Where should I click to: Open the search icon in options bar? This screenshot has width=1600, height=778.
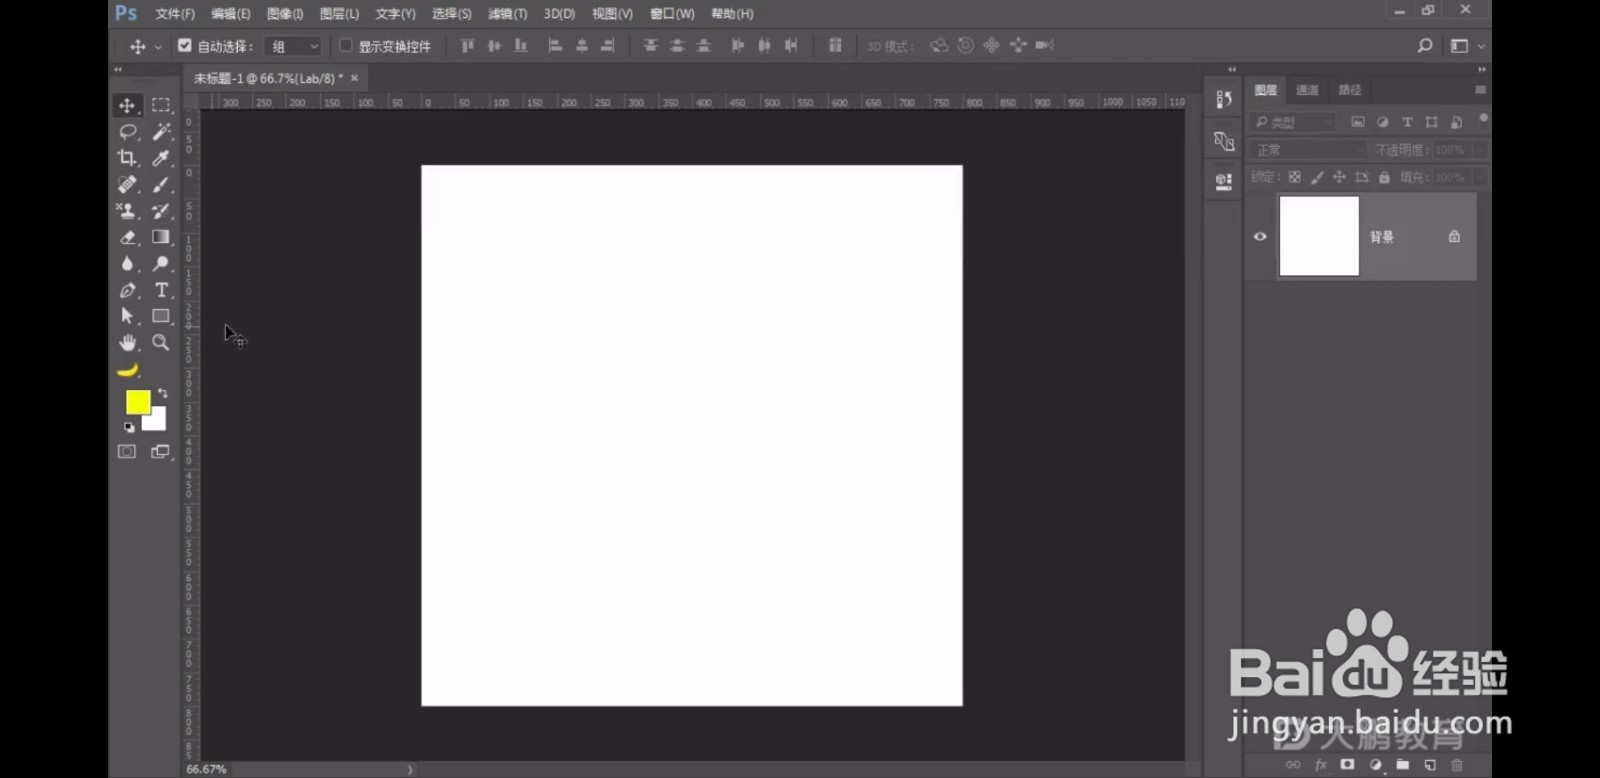click(1425, 46)
